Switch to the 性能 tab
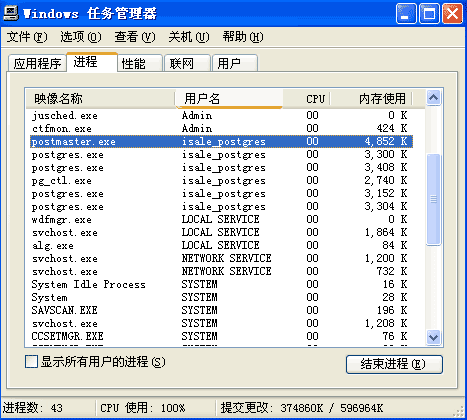 point(140,63)
